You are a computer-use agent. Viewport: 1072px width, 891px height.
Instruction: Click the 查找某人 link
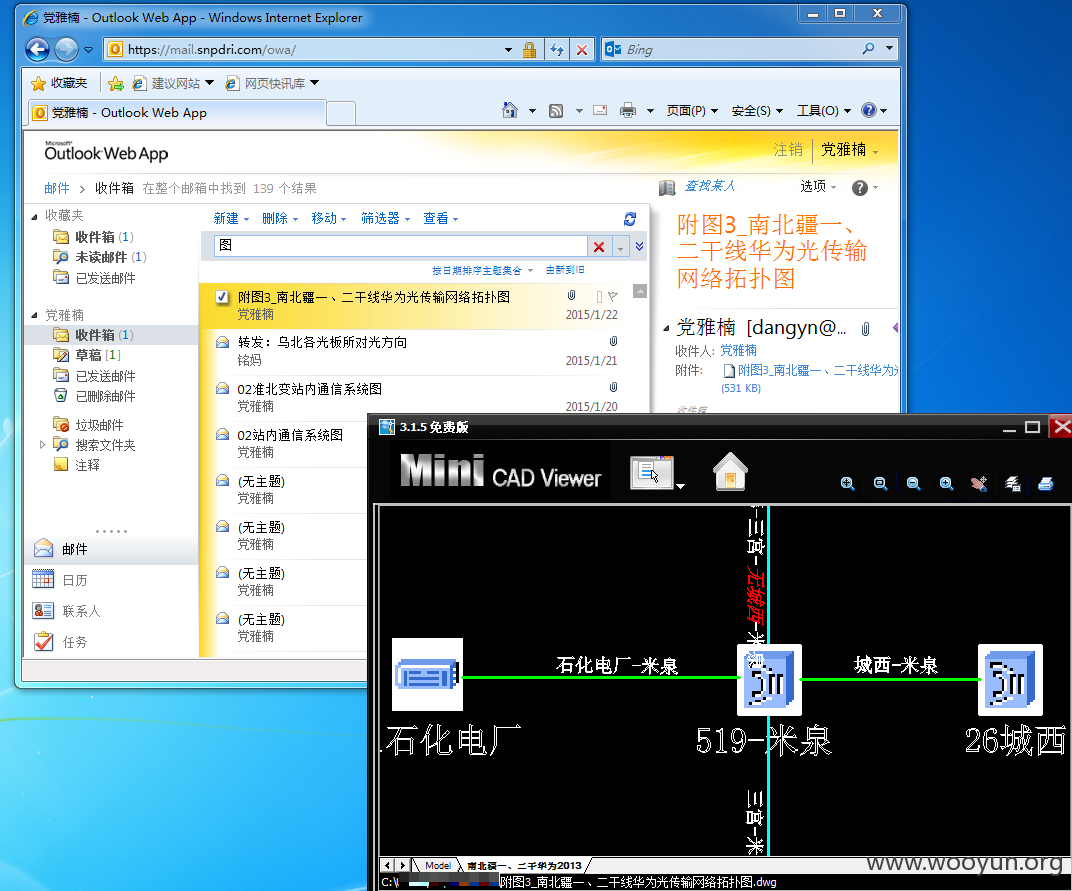click(x=710, y=186)
